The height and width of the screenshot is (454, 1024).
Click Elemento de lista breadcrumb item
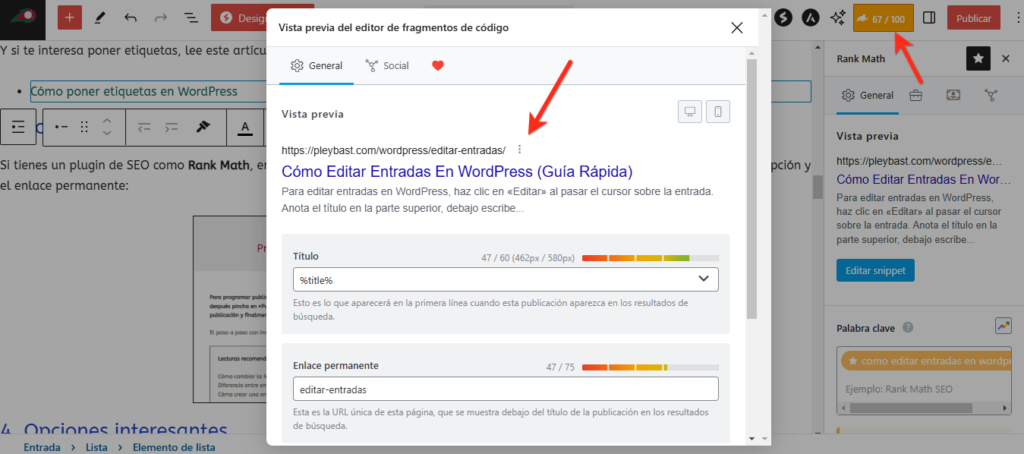pyautogui.click(x=174, y=447)
